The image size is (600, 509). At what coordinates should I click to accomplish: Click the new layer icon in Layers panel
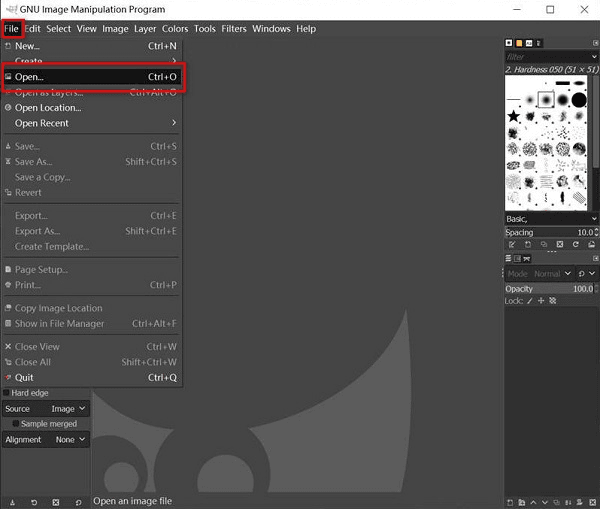pyautogui.click(x=510, y=501)
